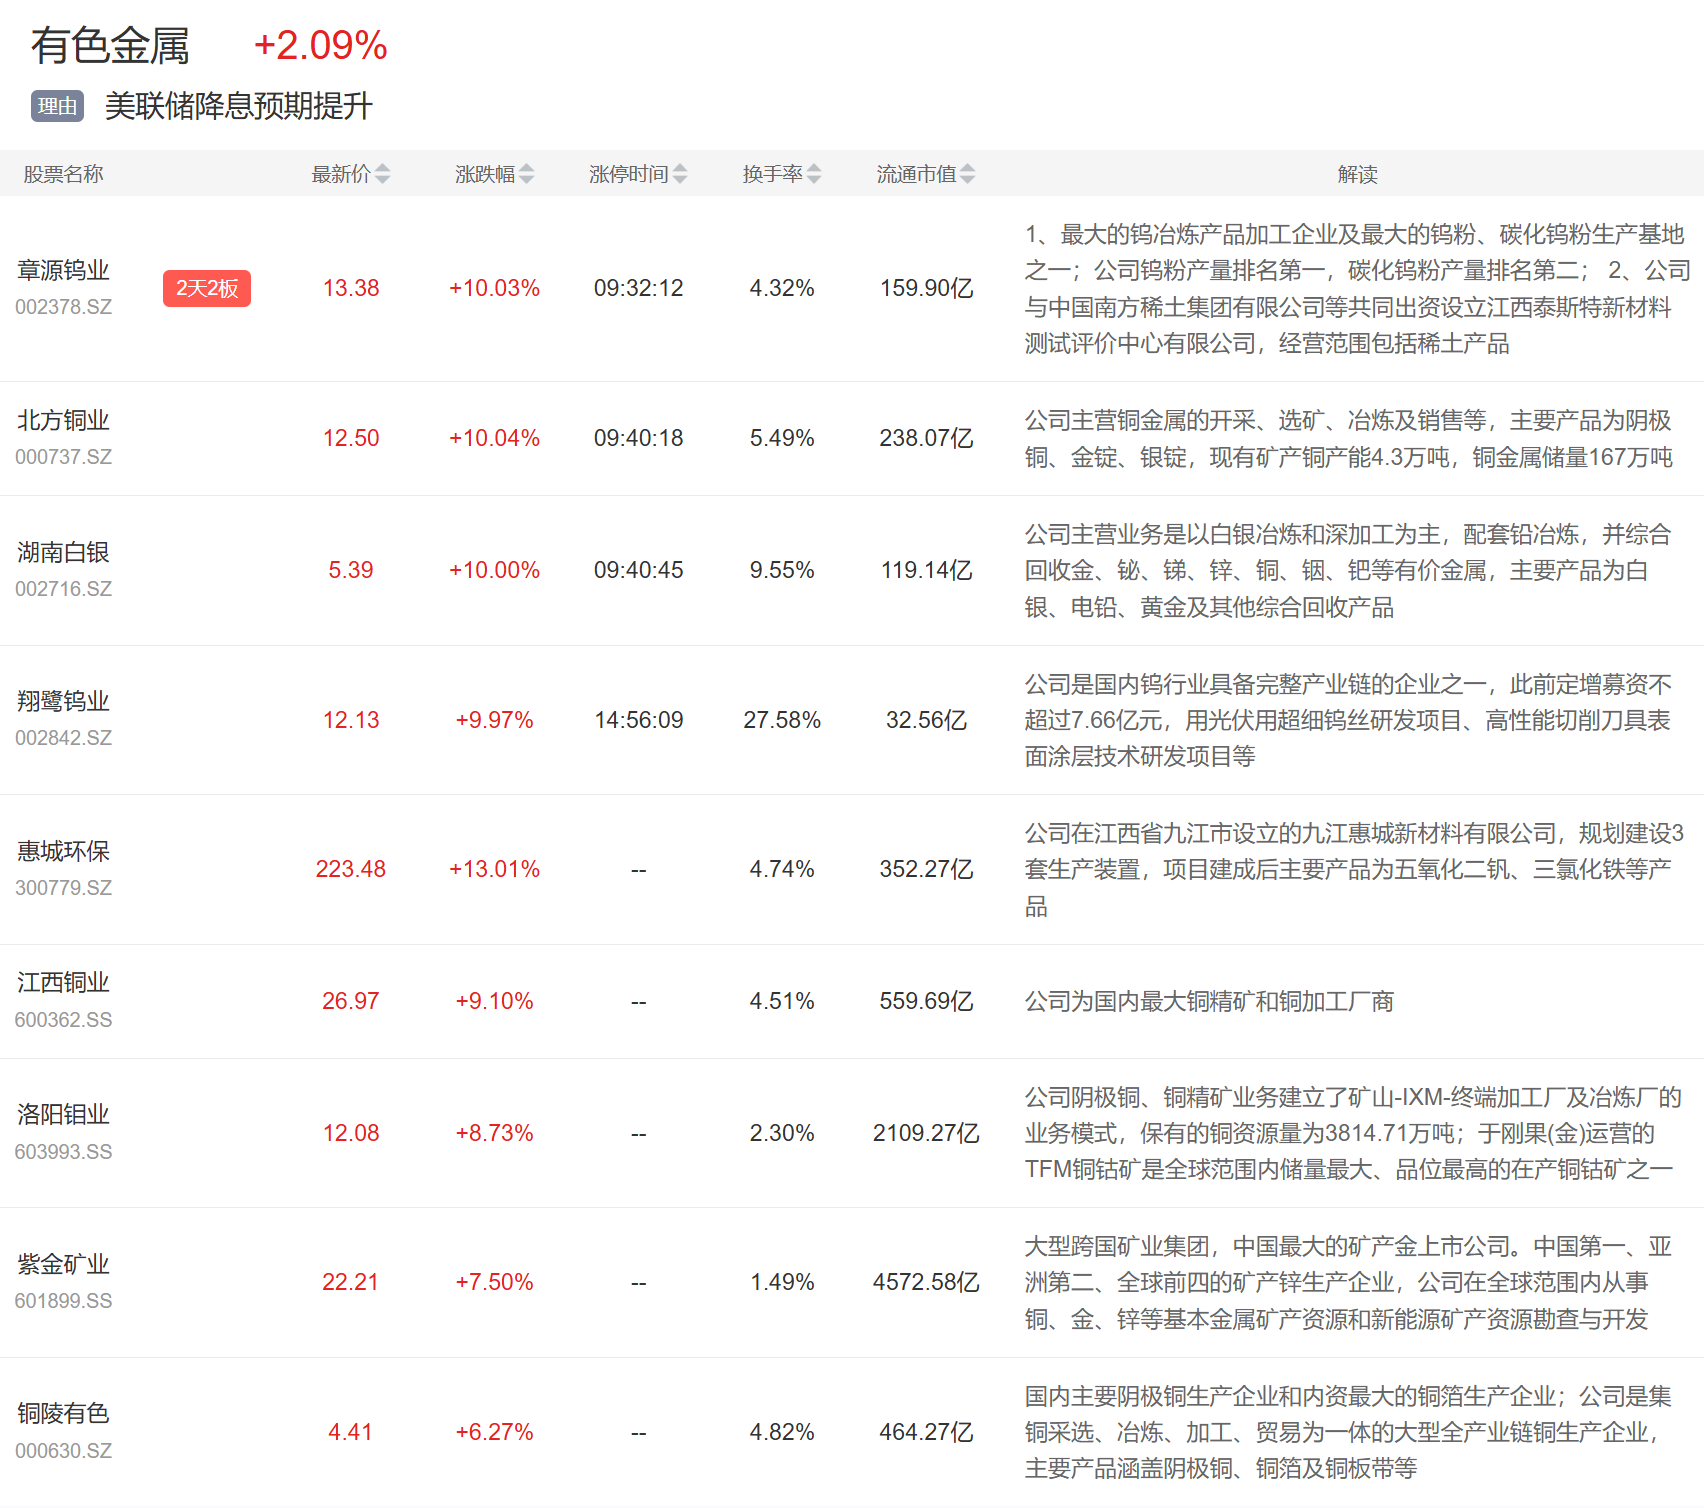This screenshot has width=1704, height=1508.
Task: Click the 解读 column header
Action: pos(1357,174)
